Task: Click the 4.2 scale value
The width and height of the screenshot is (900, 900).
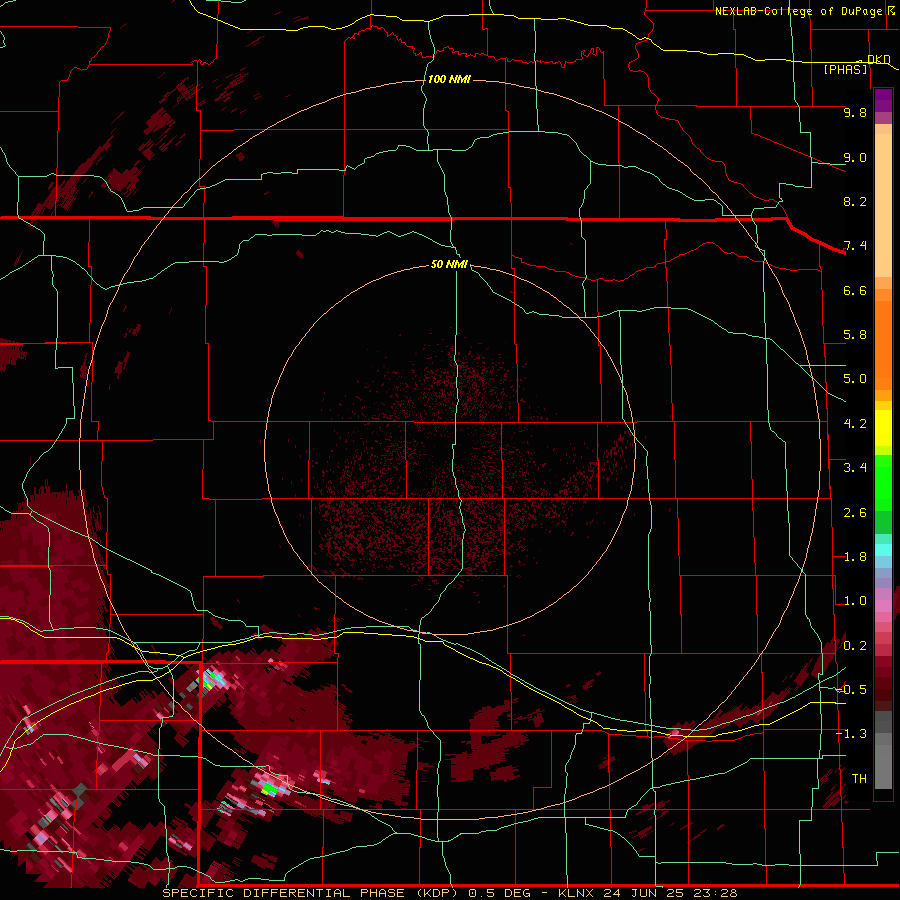Action: [x=855, y=424]
